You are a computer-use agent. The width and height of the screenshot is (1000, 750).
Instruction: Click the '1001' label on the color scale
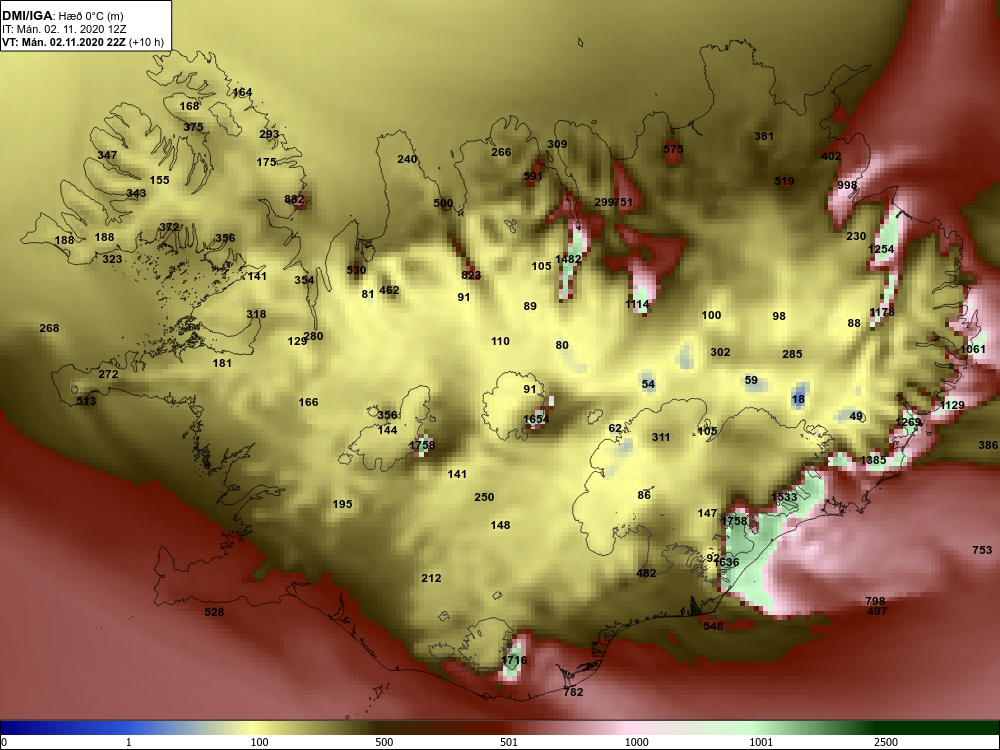point(761,742)
